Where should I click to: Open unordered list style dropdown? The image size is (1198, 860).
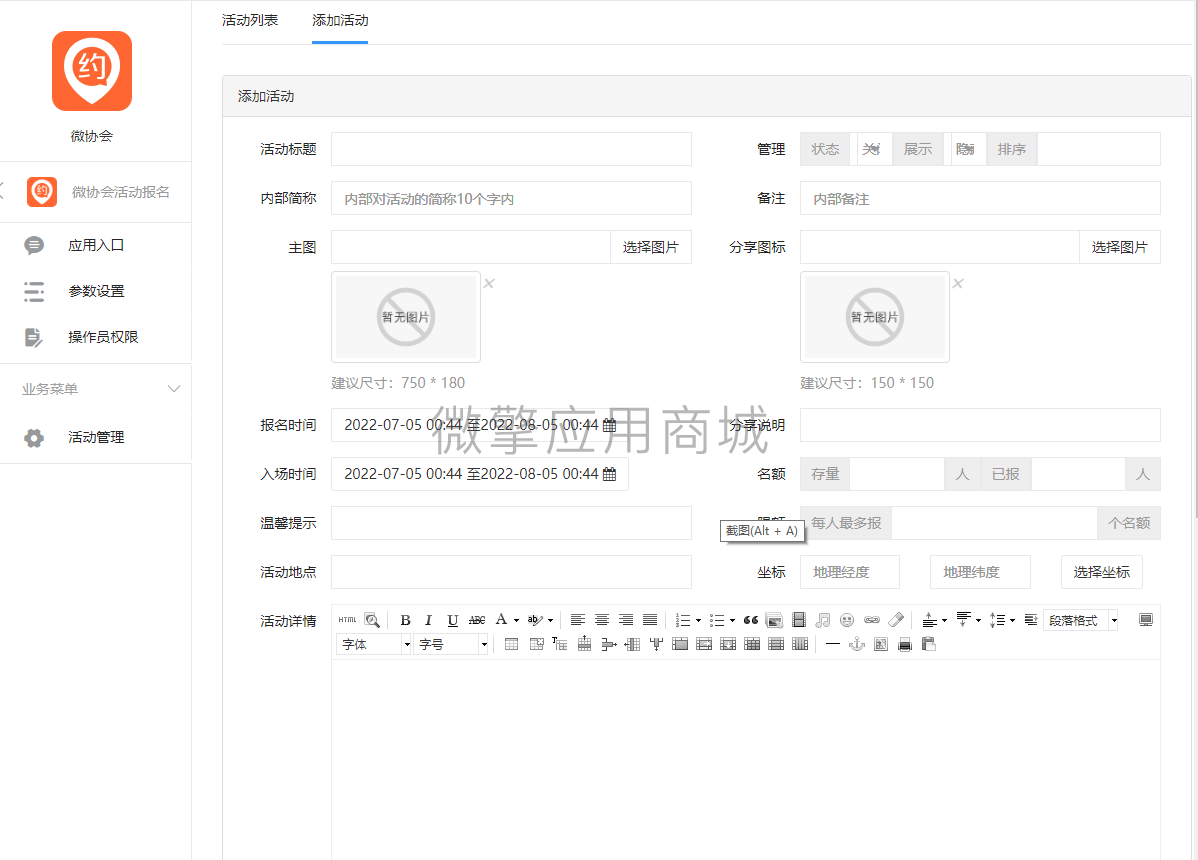(x=732, y=620)
